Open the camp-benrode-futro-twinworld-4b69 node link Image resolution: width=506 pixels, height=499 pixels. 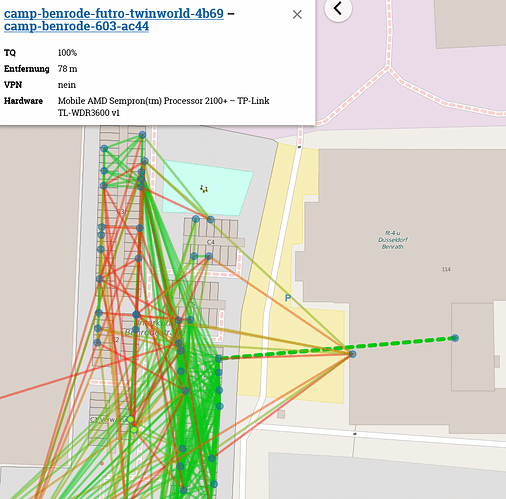coord(114,14)
